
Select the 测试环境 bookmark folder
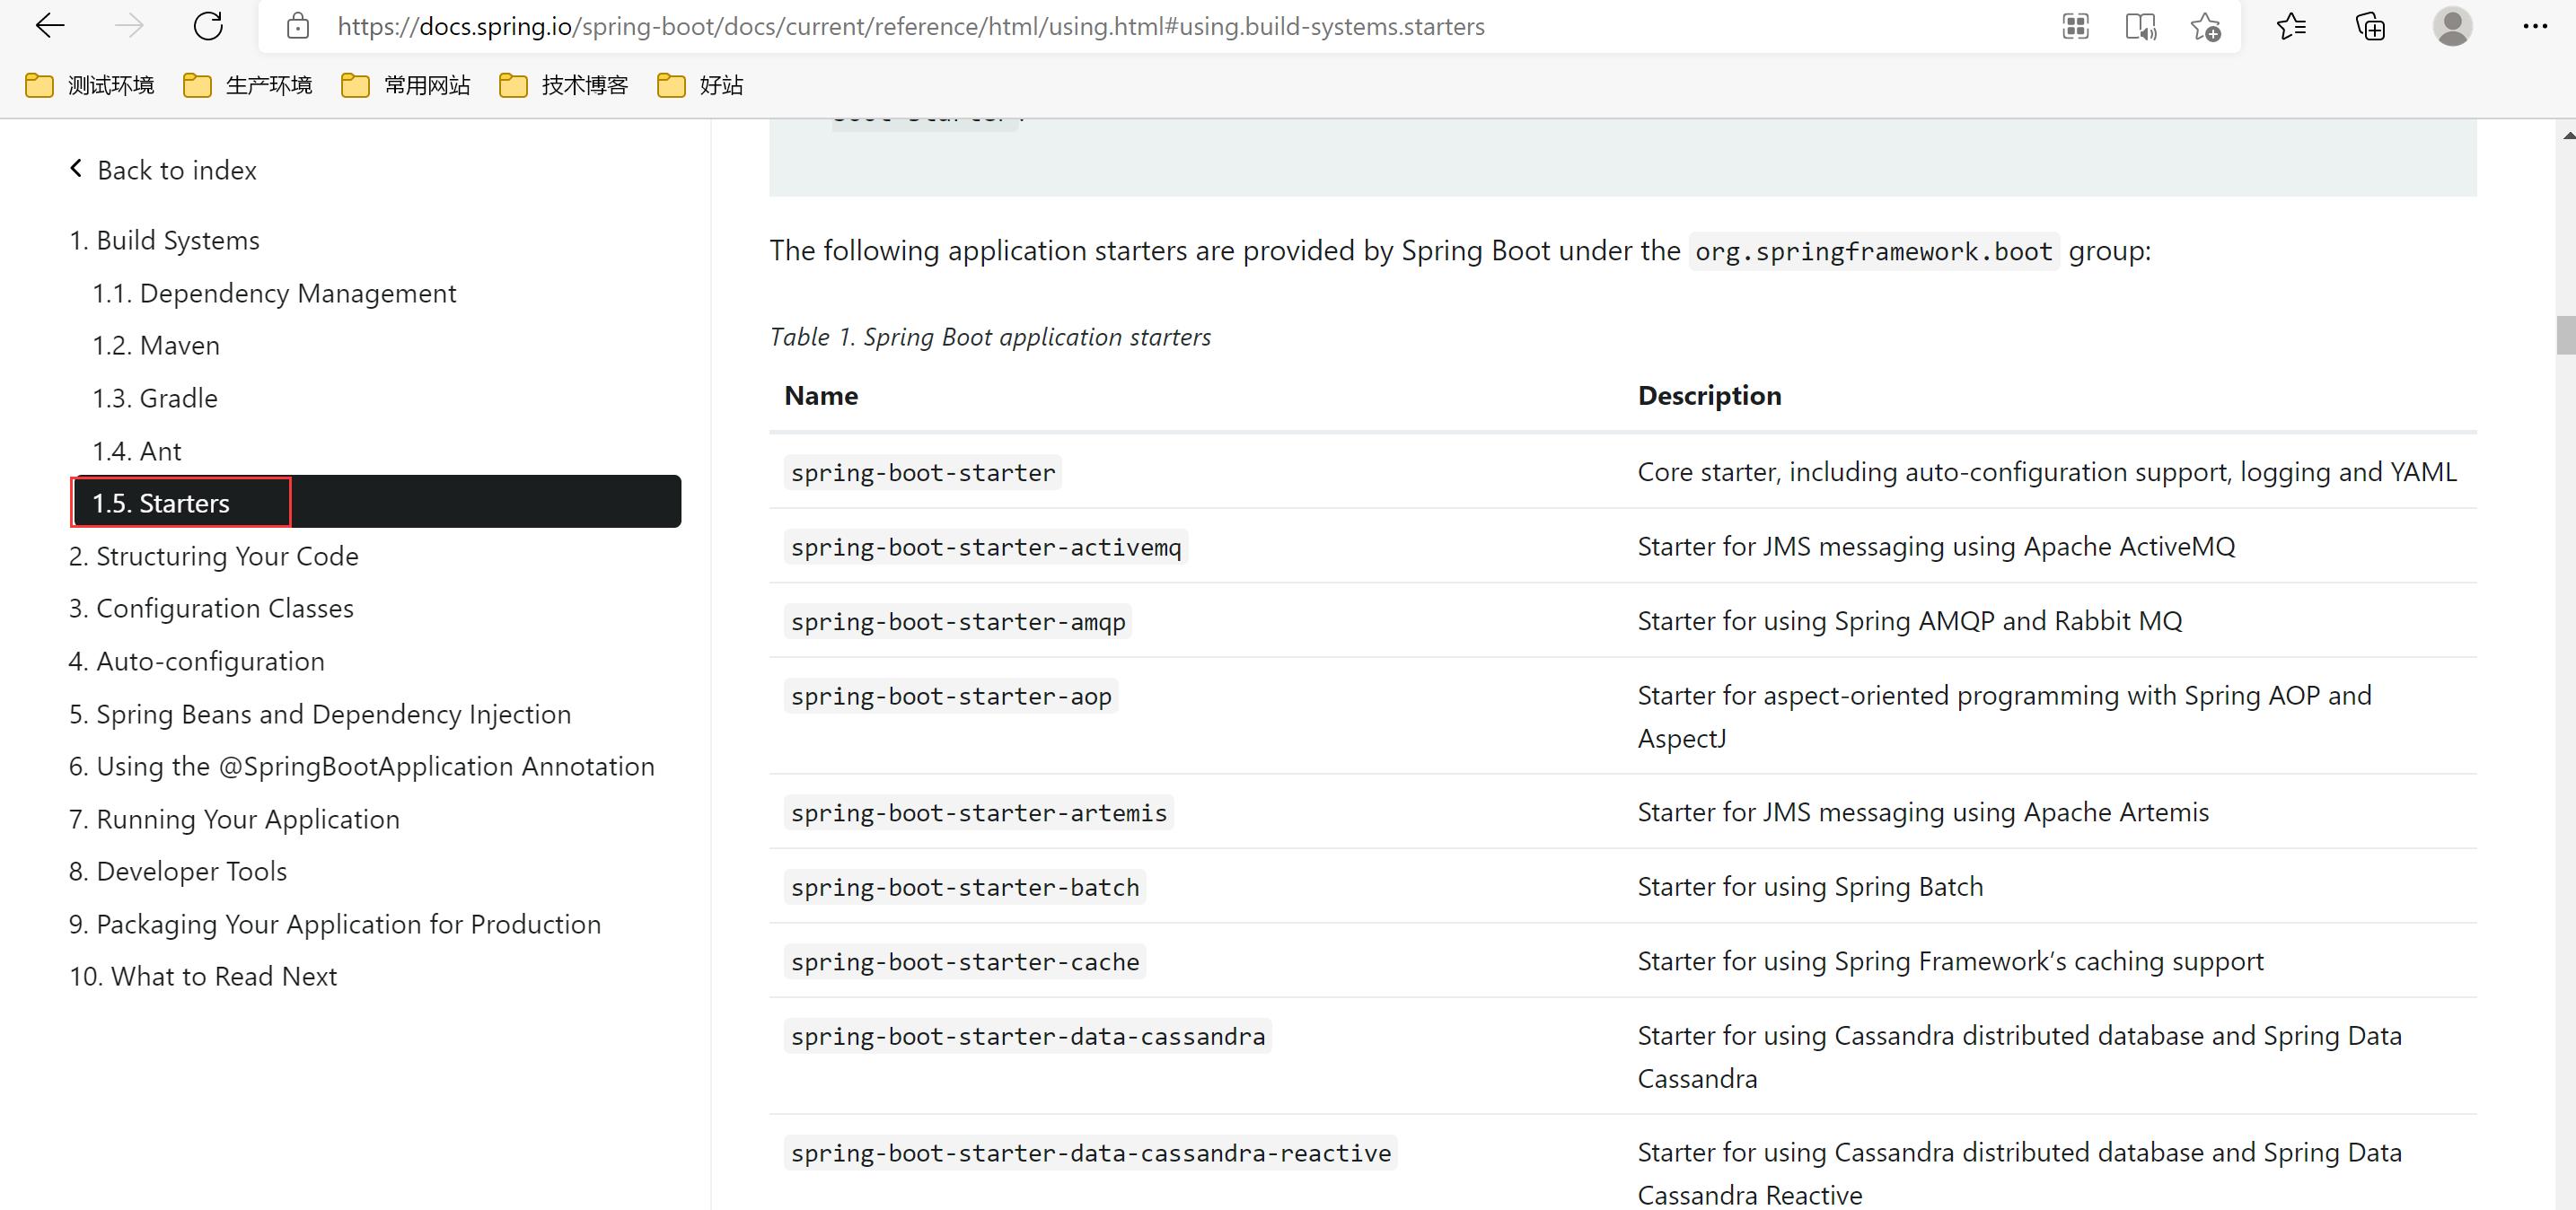pos(91,82)
